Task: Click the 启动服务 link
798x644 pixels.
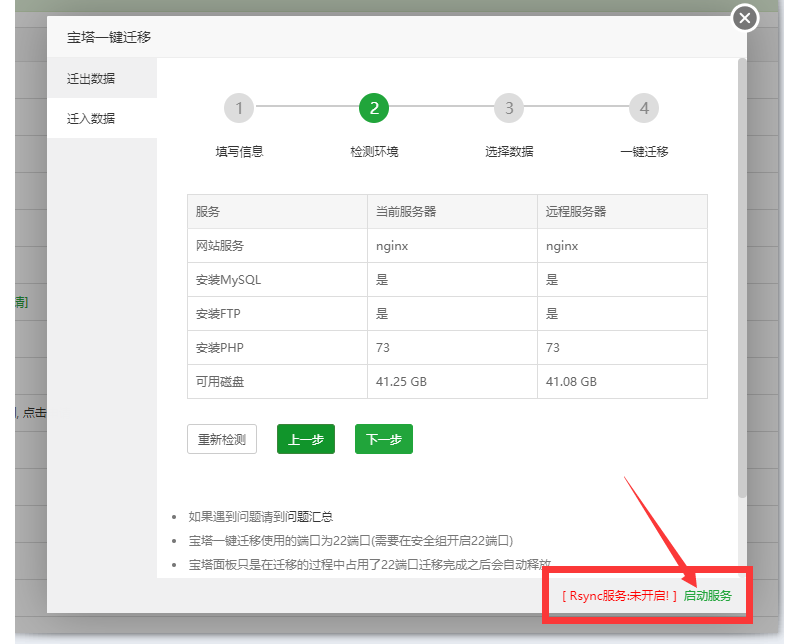Action: (707, 596)
